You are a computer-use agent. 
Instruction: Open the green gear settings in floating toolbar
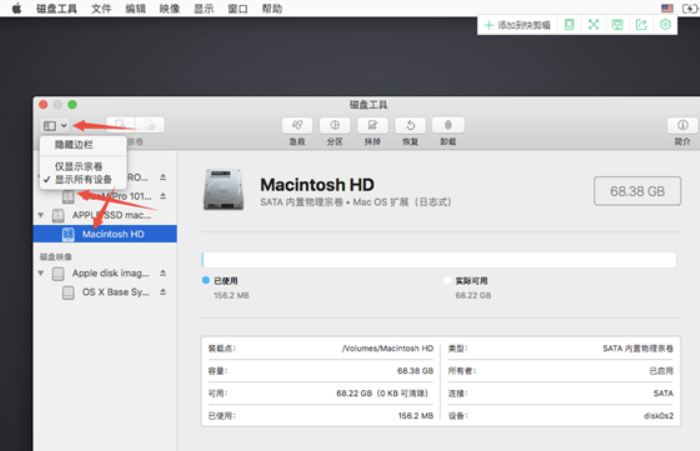point(665,25)
